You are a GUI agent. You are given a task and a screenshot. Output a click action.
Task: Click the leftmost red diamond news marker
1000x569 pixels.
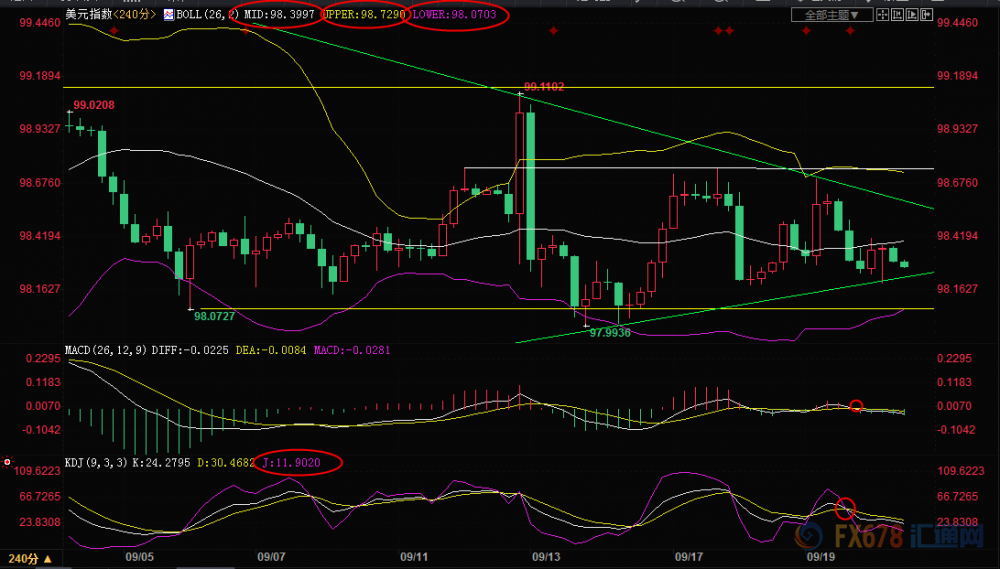(114, 31)
